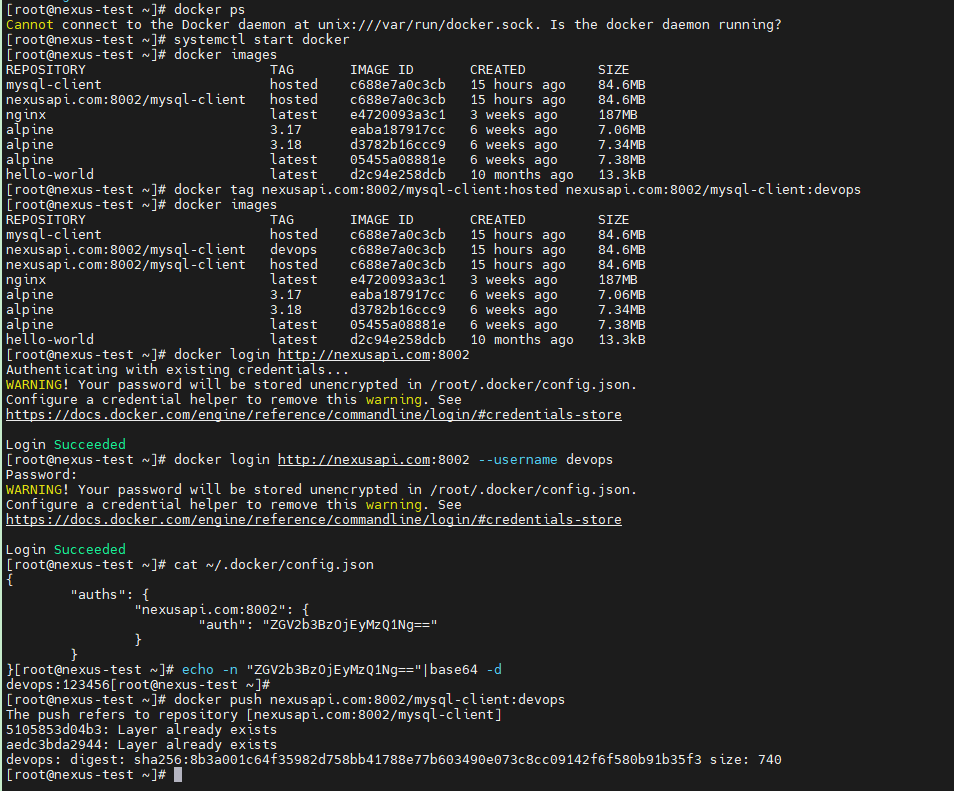The image size is (954, 791).
Task: Click the yellow 'Cannot' word in error line
Action: [x=30, y=25]
